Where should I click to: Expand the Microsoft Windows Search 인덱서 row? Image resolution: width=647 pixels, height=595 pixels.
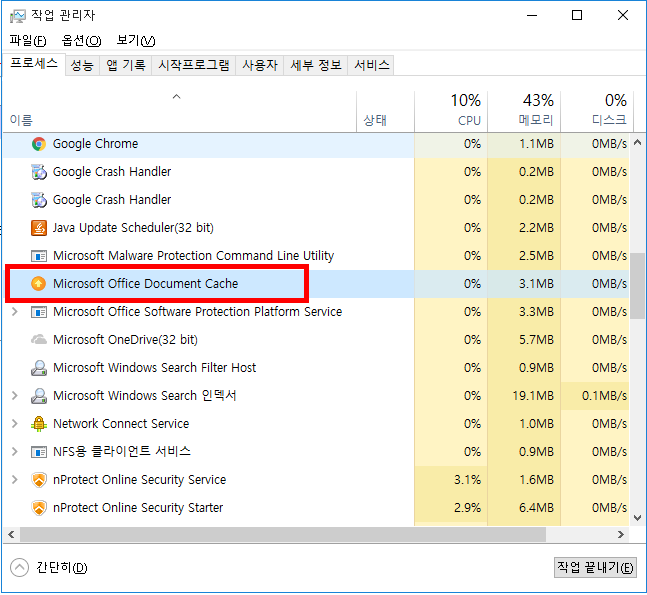[14, 396]
